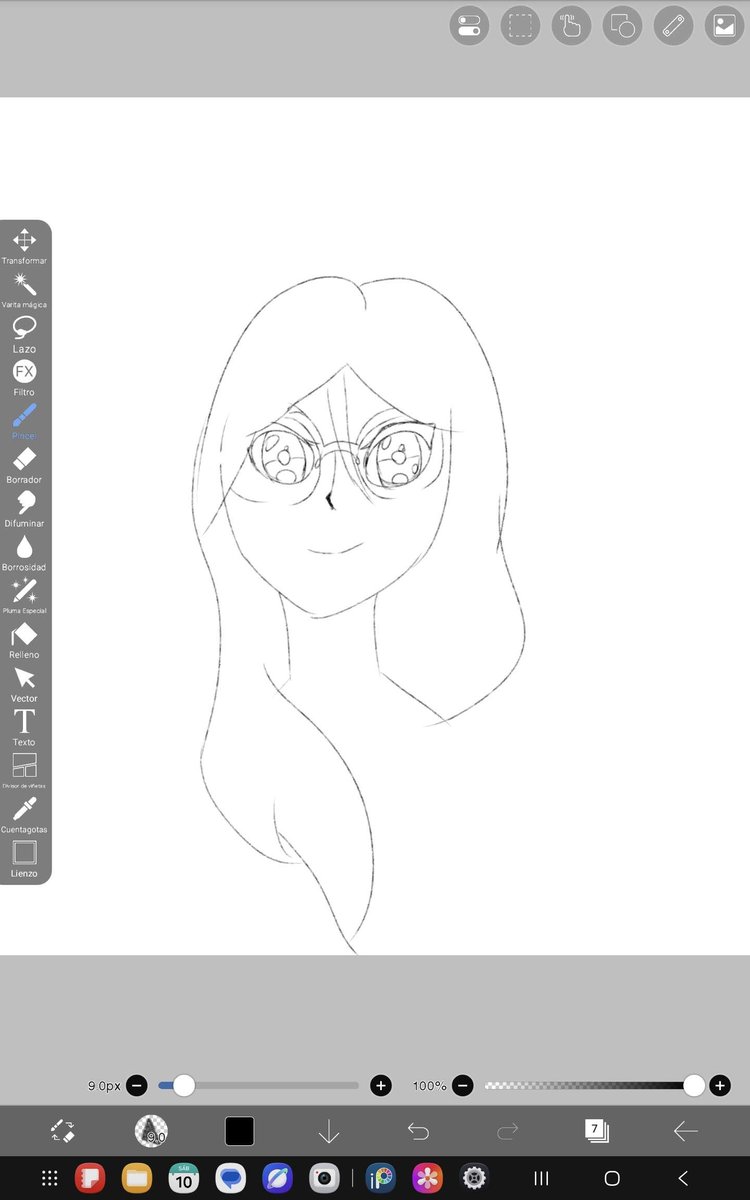This screenshot has width=750, height=1200.
Task: Select the Borrosidad blur tool
Action: pos(24,552)
